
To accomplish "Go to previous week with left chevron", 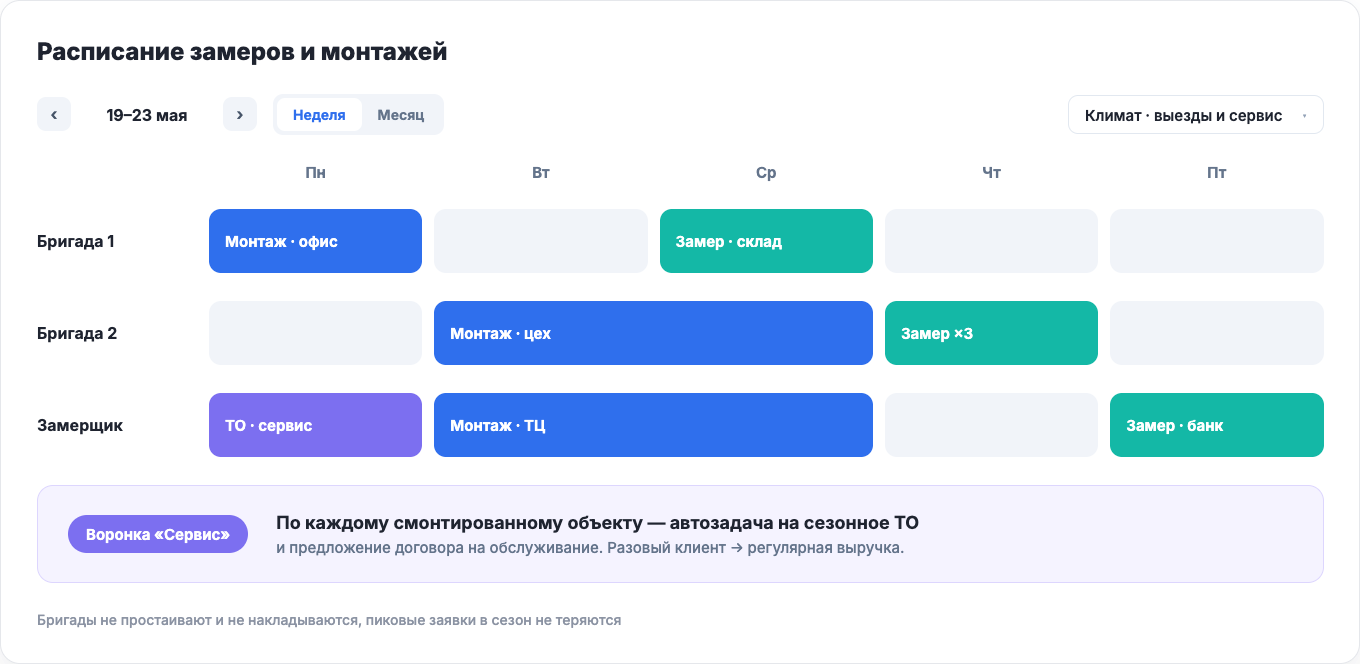I will tap(54, 114).
